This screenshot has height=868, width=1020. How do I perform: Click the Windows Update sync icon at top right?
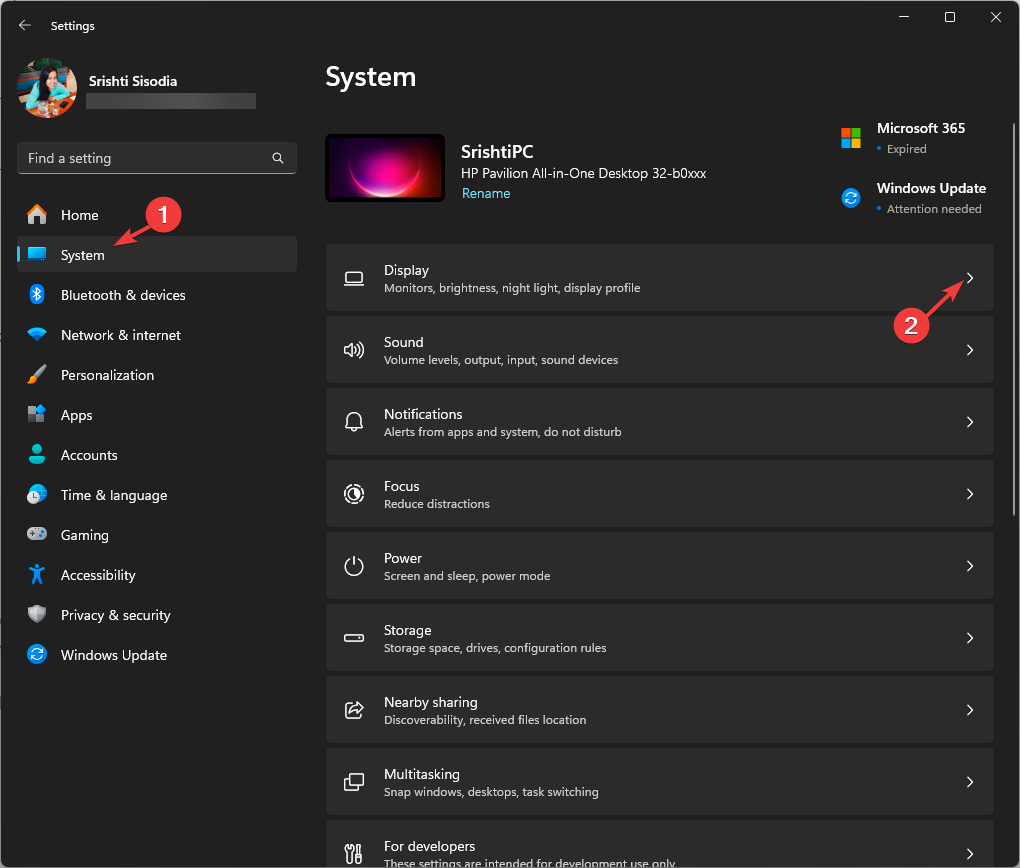tap(851, 197)
